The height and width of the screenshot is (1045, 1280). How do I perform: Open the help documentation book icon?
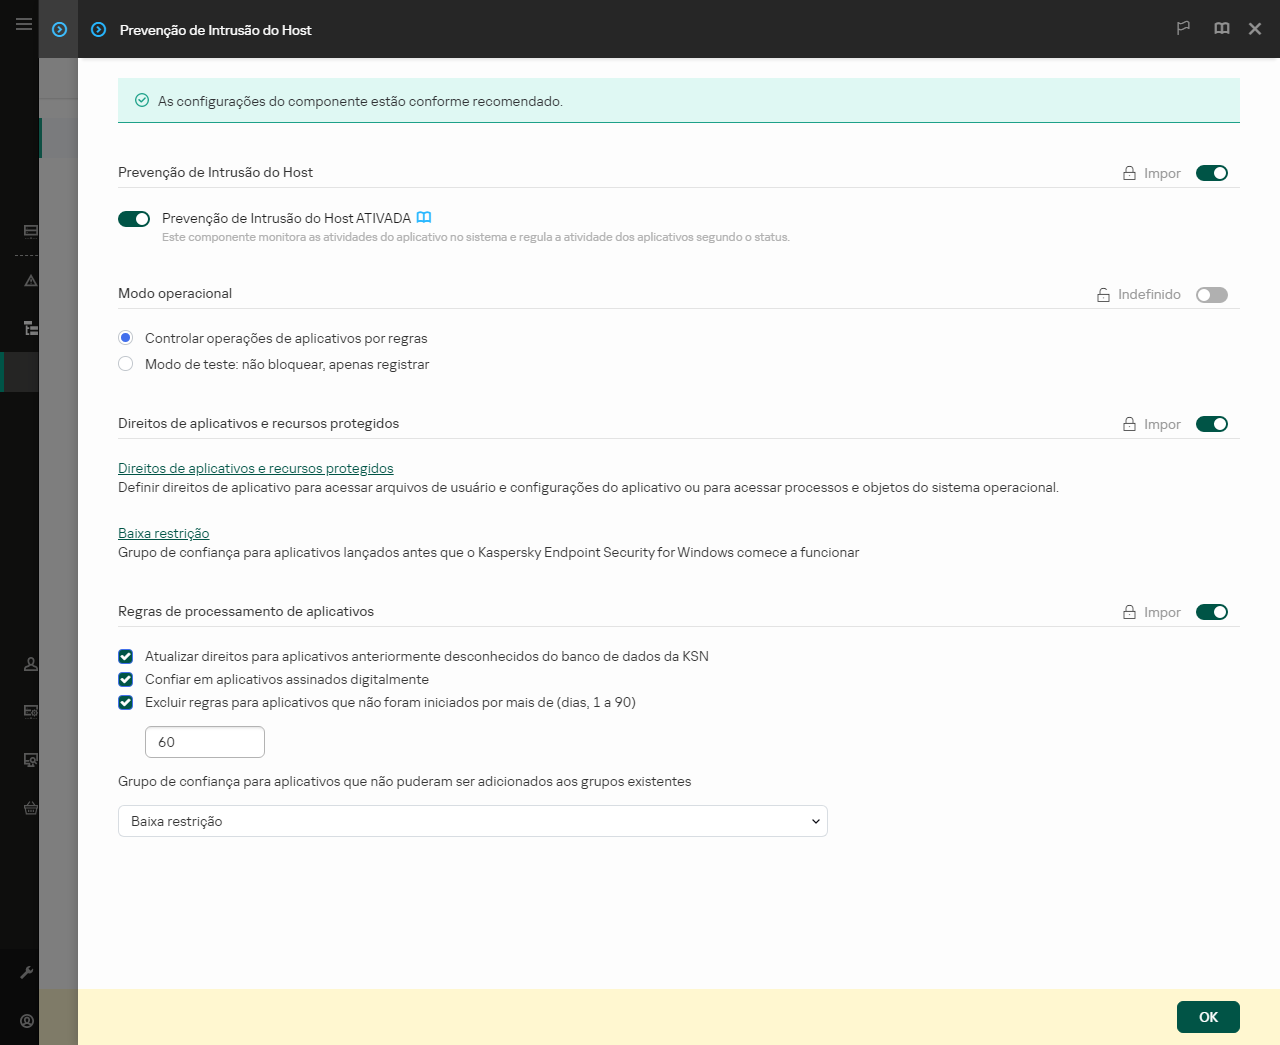(x=1221, y=28)
